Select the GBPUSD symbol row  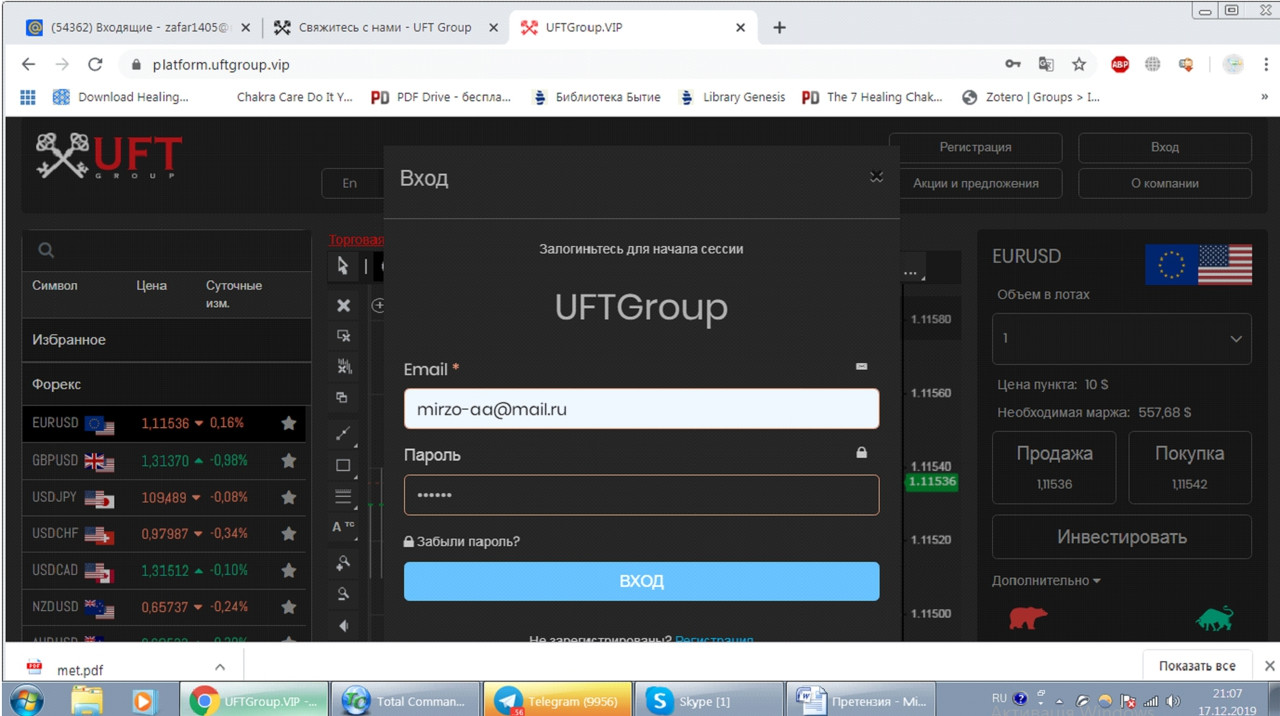pos(165,461)
